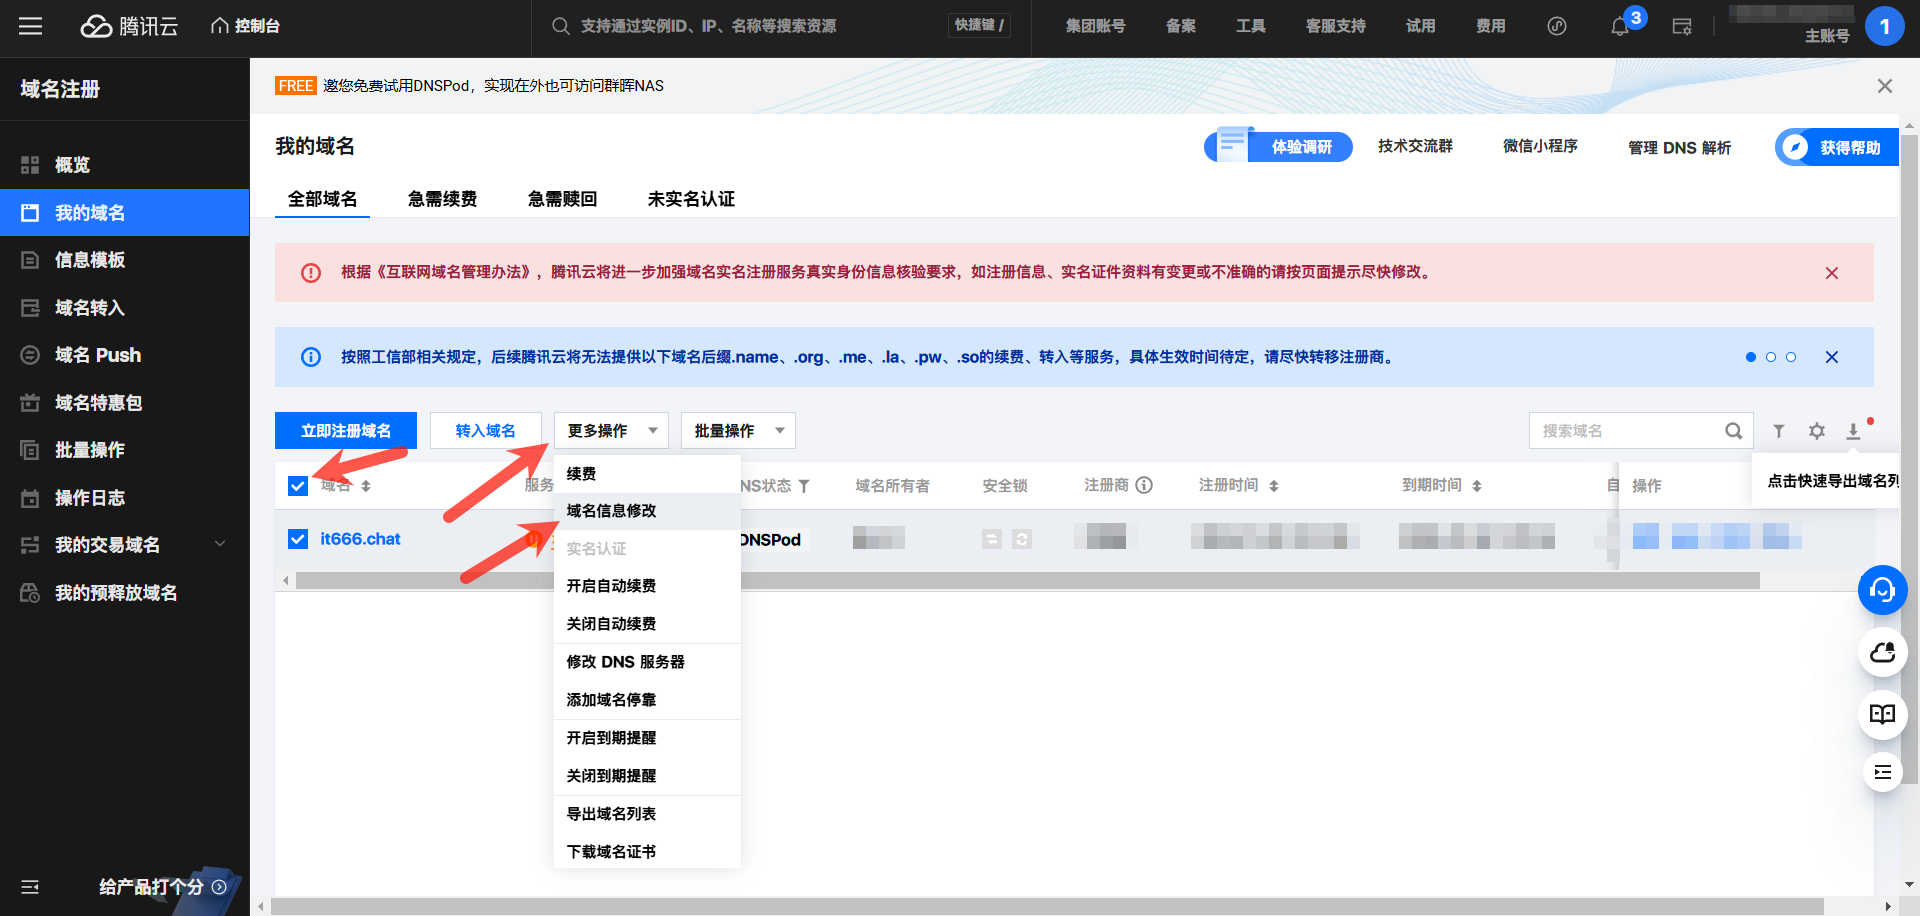Switch to 未实名认证 tab

691,199
